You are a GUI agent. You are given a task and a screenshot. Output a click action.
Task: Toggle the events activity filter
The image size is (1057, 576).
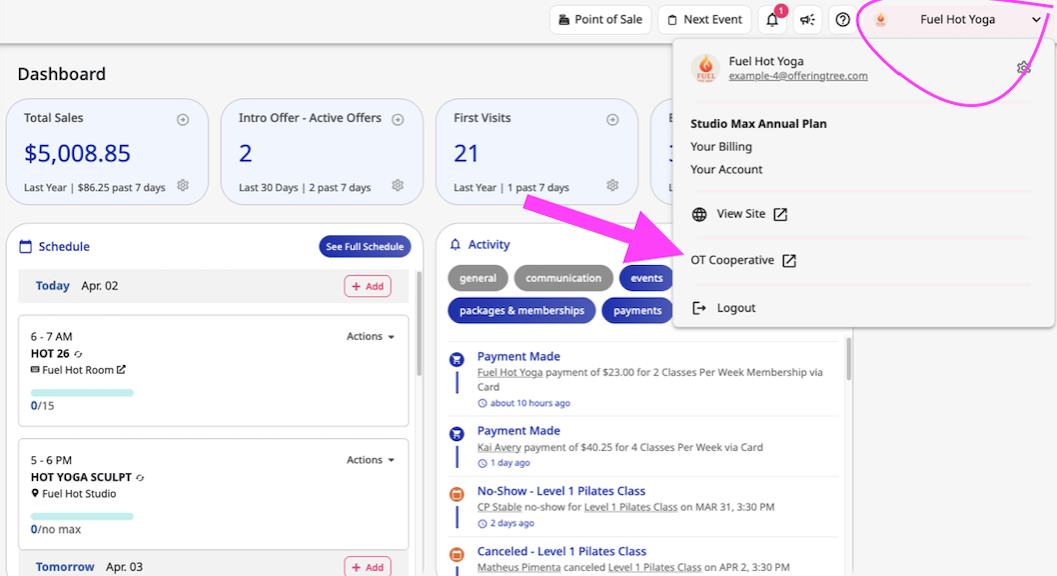pos(646,278)
